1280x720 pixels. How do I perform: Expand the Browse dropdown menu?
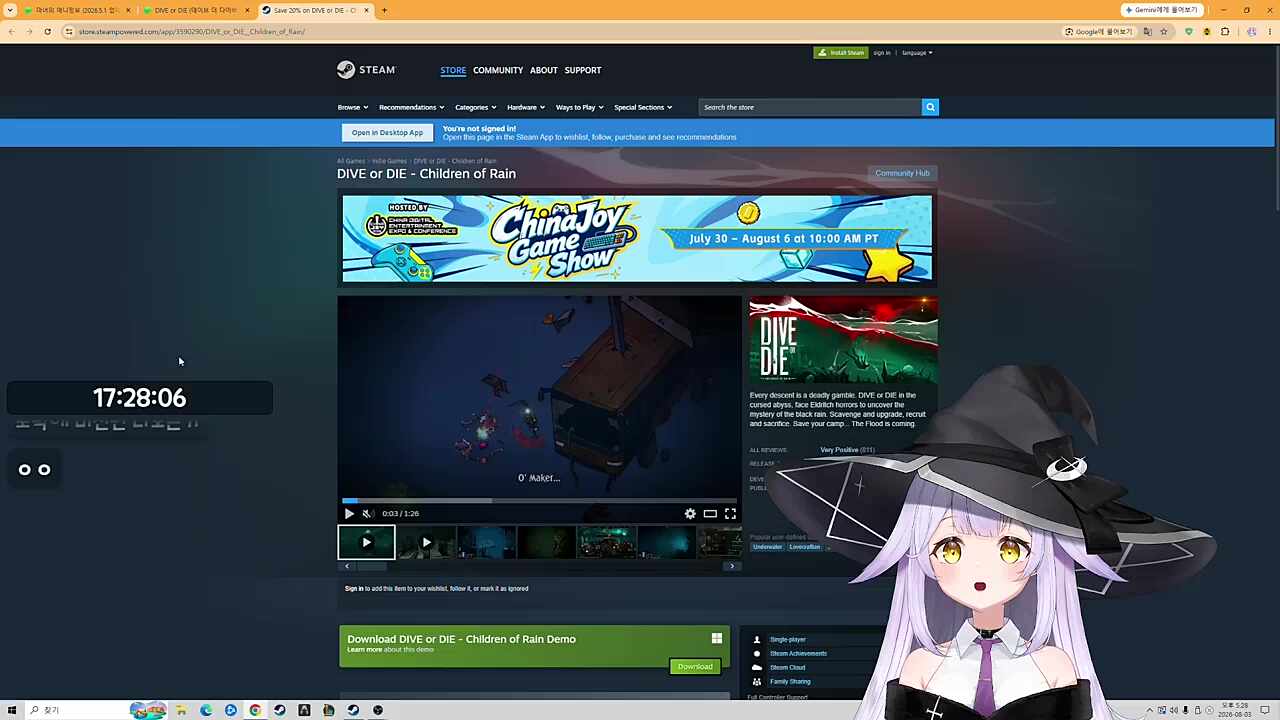coord(352,107)
